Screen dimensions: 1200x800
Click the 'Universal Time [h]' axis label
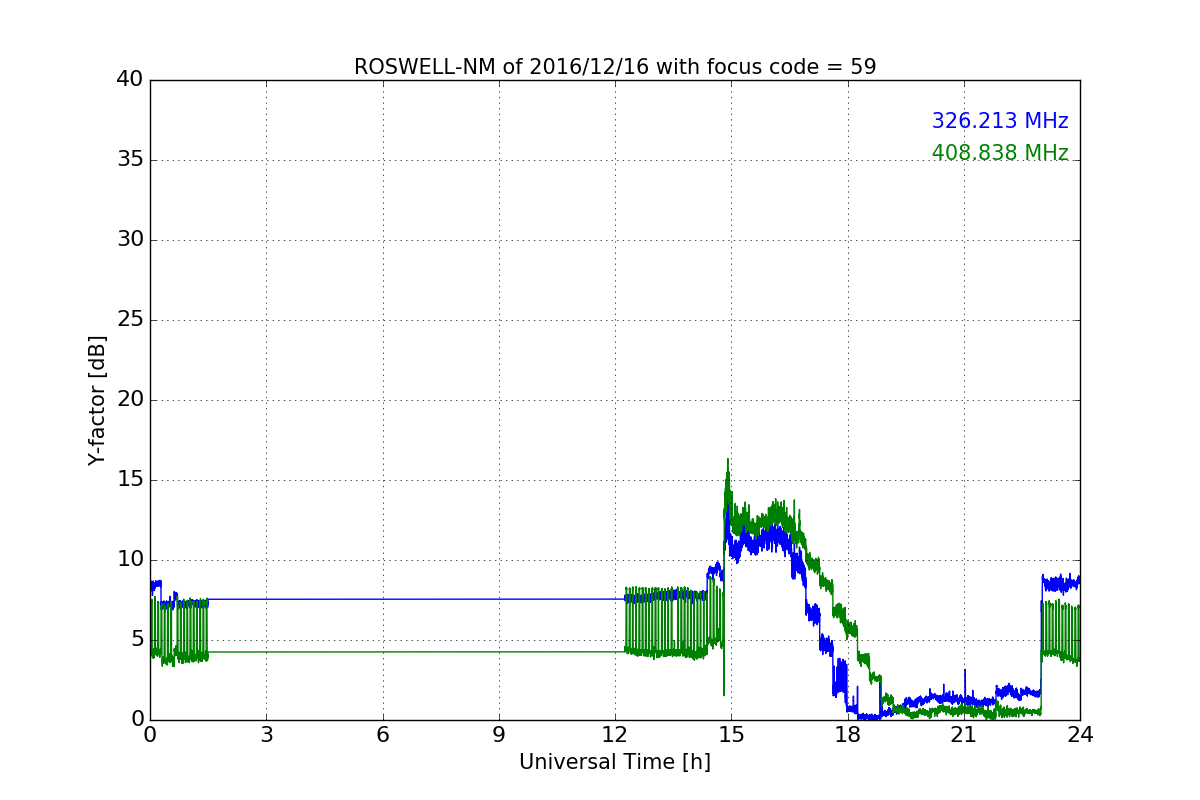click(x=615, y=762)
